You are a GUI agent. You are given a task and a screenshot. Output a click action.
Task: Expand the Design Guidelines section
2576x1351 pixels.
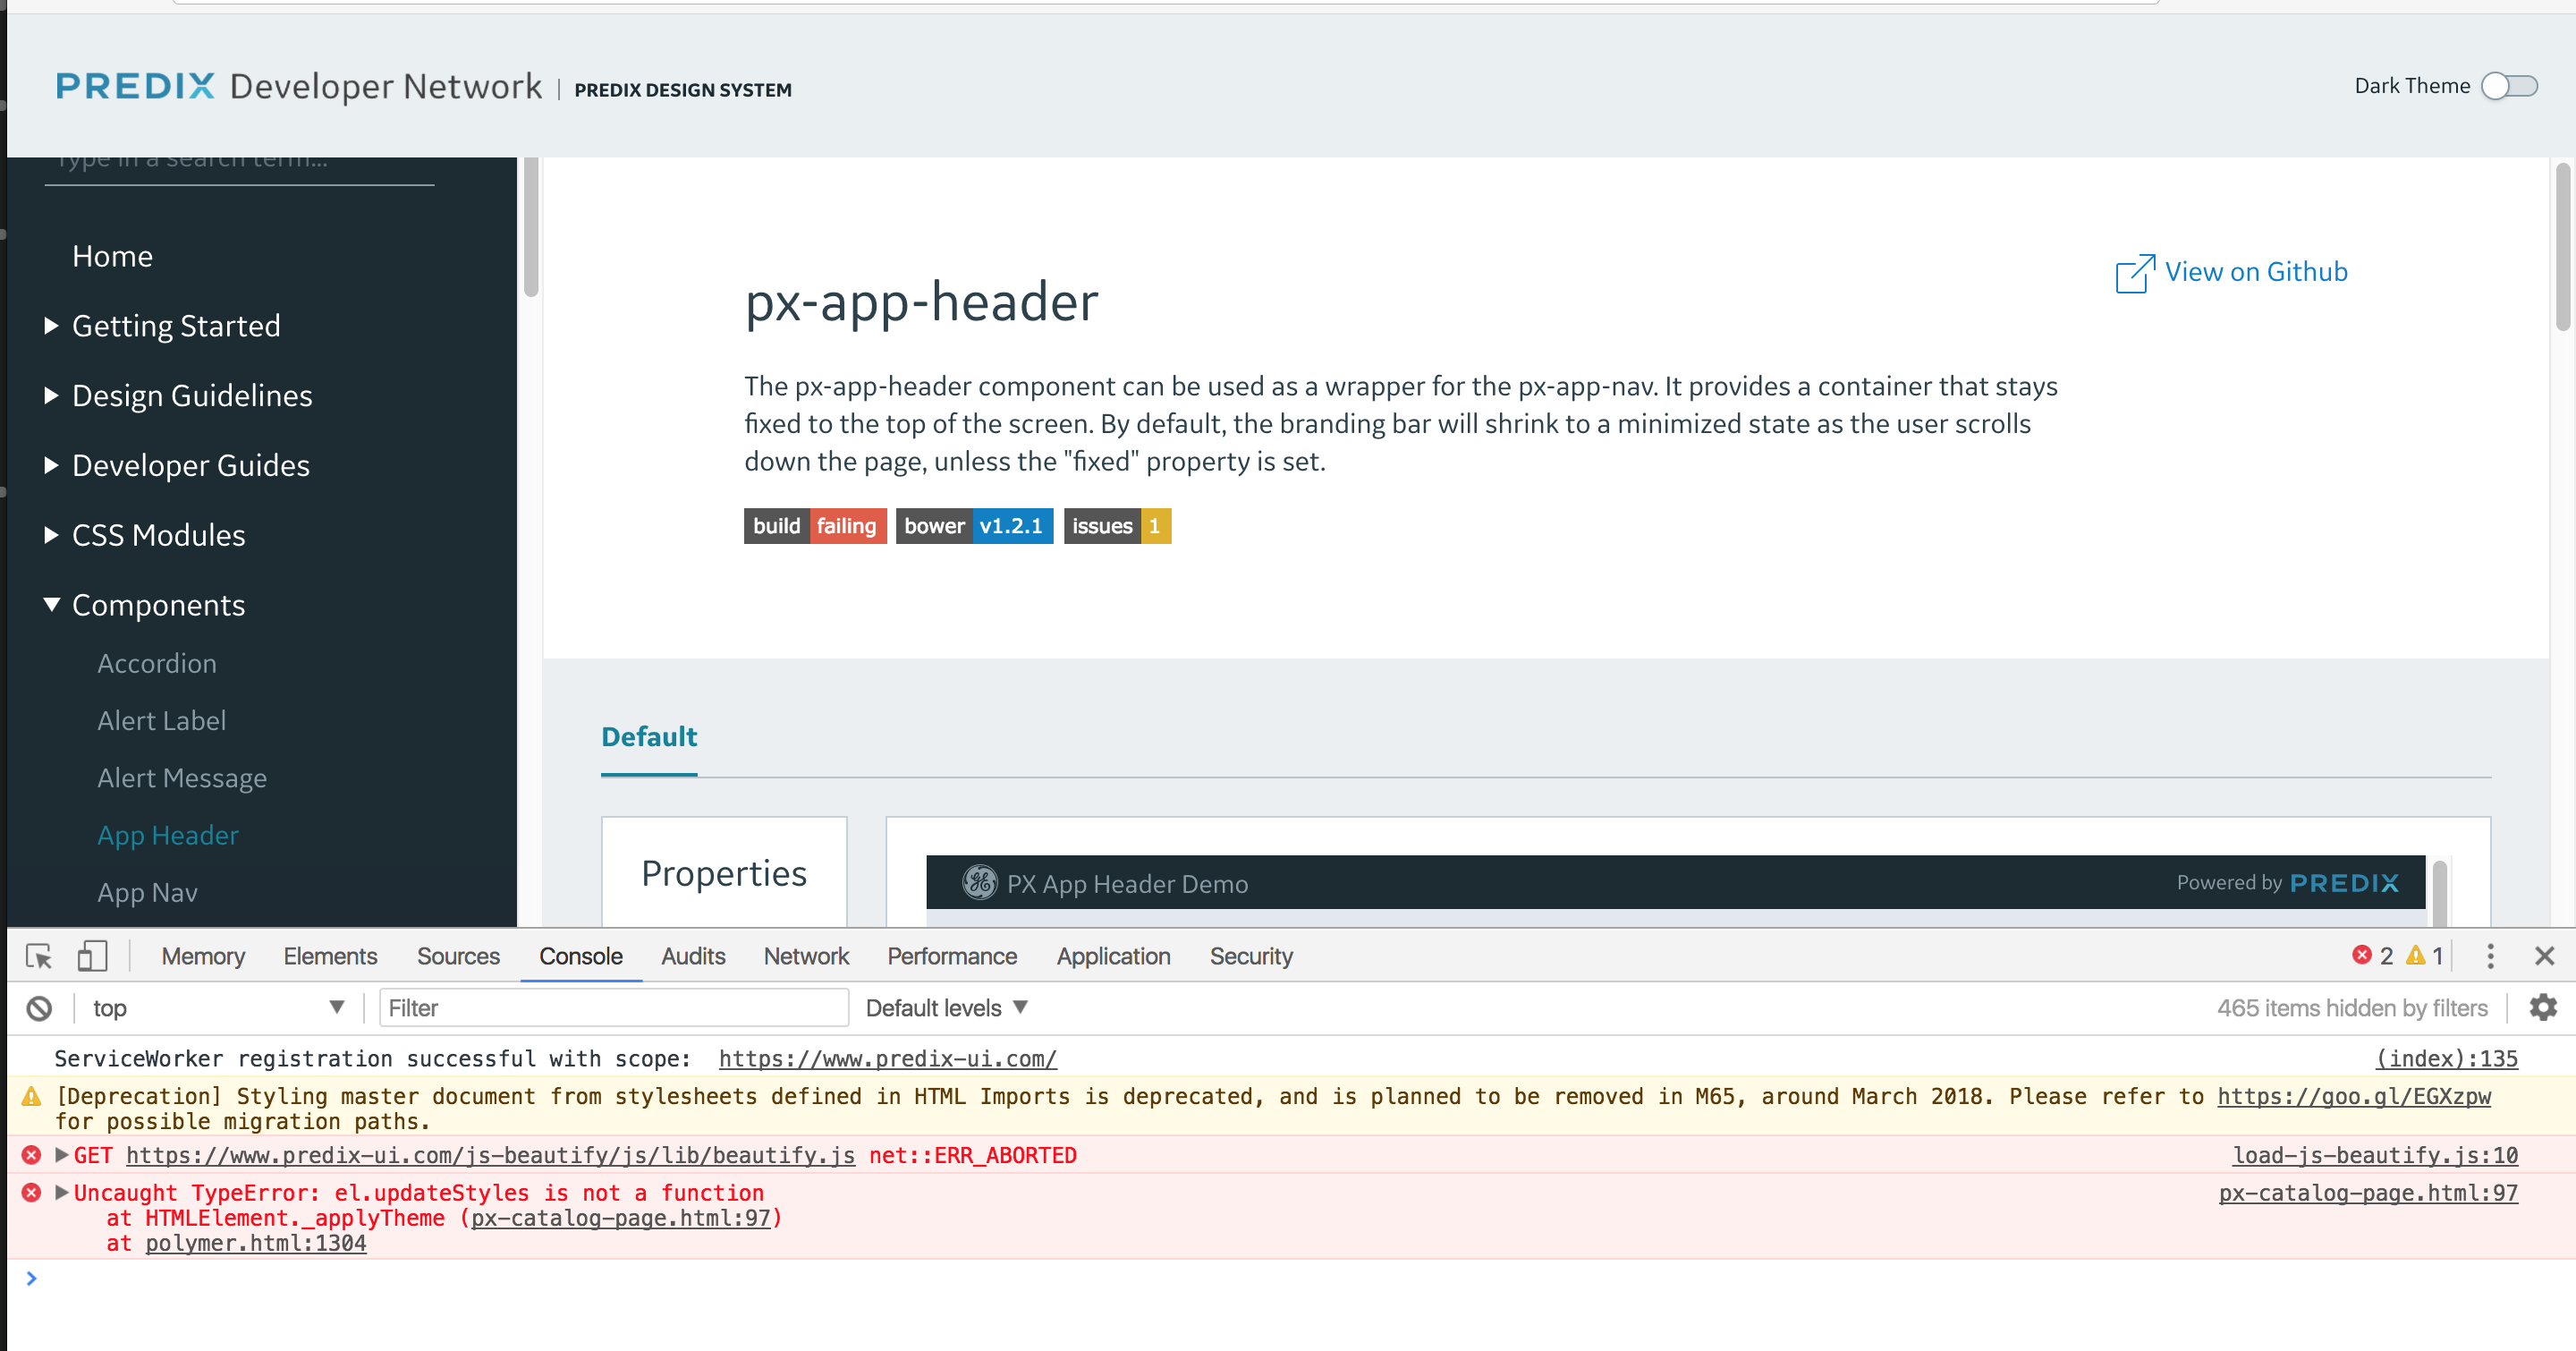(x=52, y=395)
